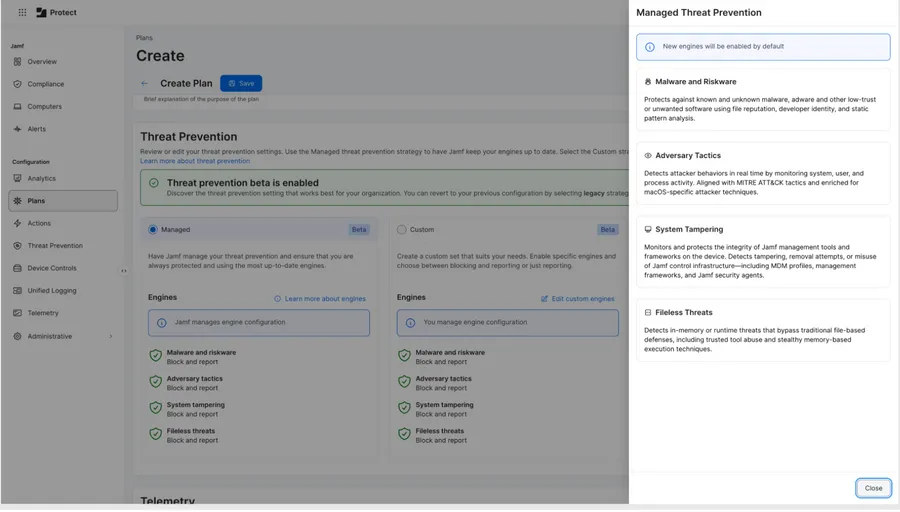Click the System Tampering monitor icon
Viewport: 900px width, 512px height.
pos(648,230)
